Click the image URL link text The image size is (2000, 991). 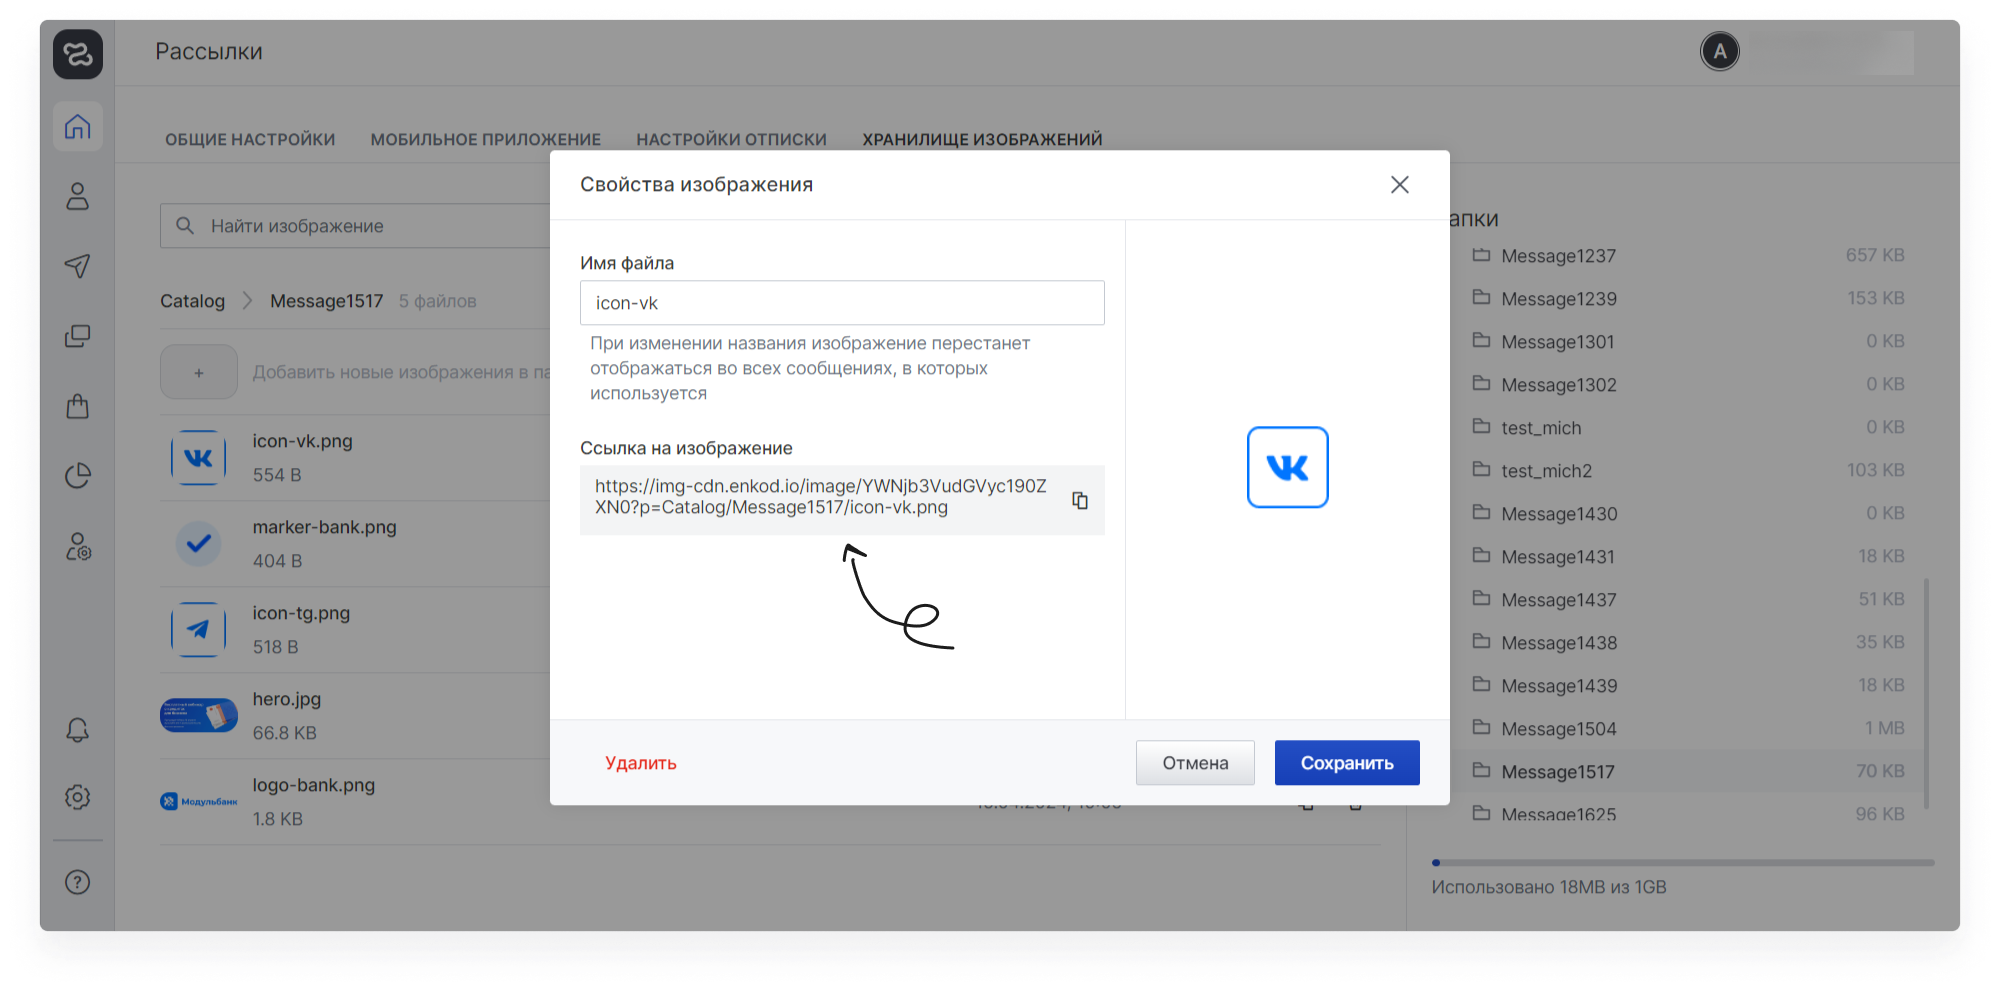821,497
